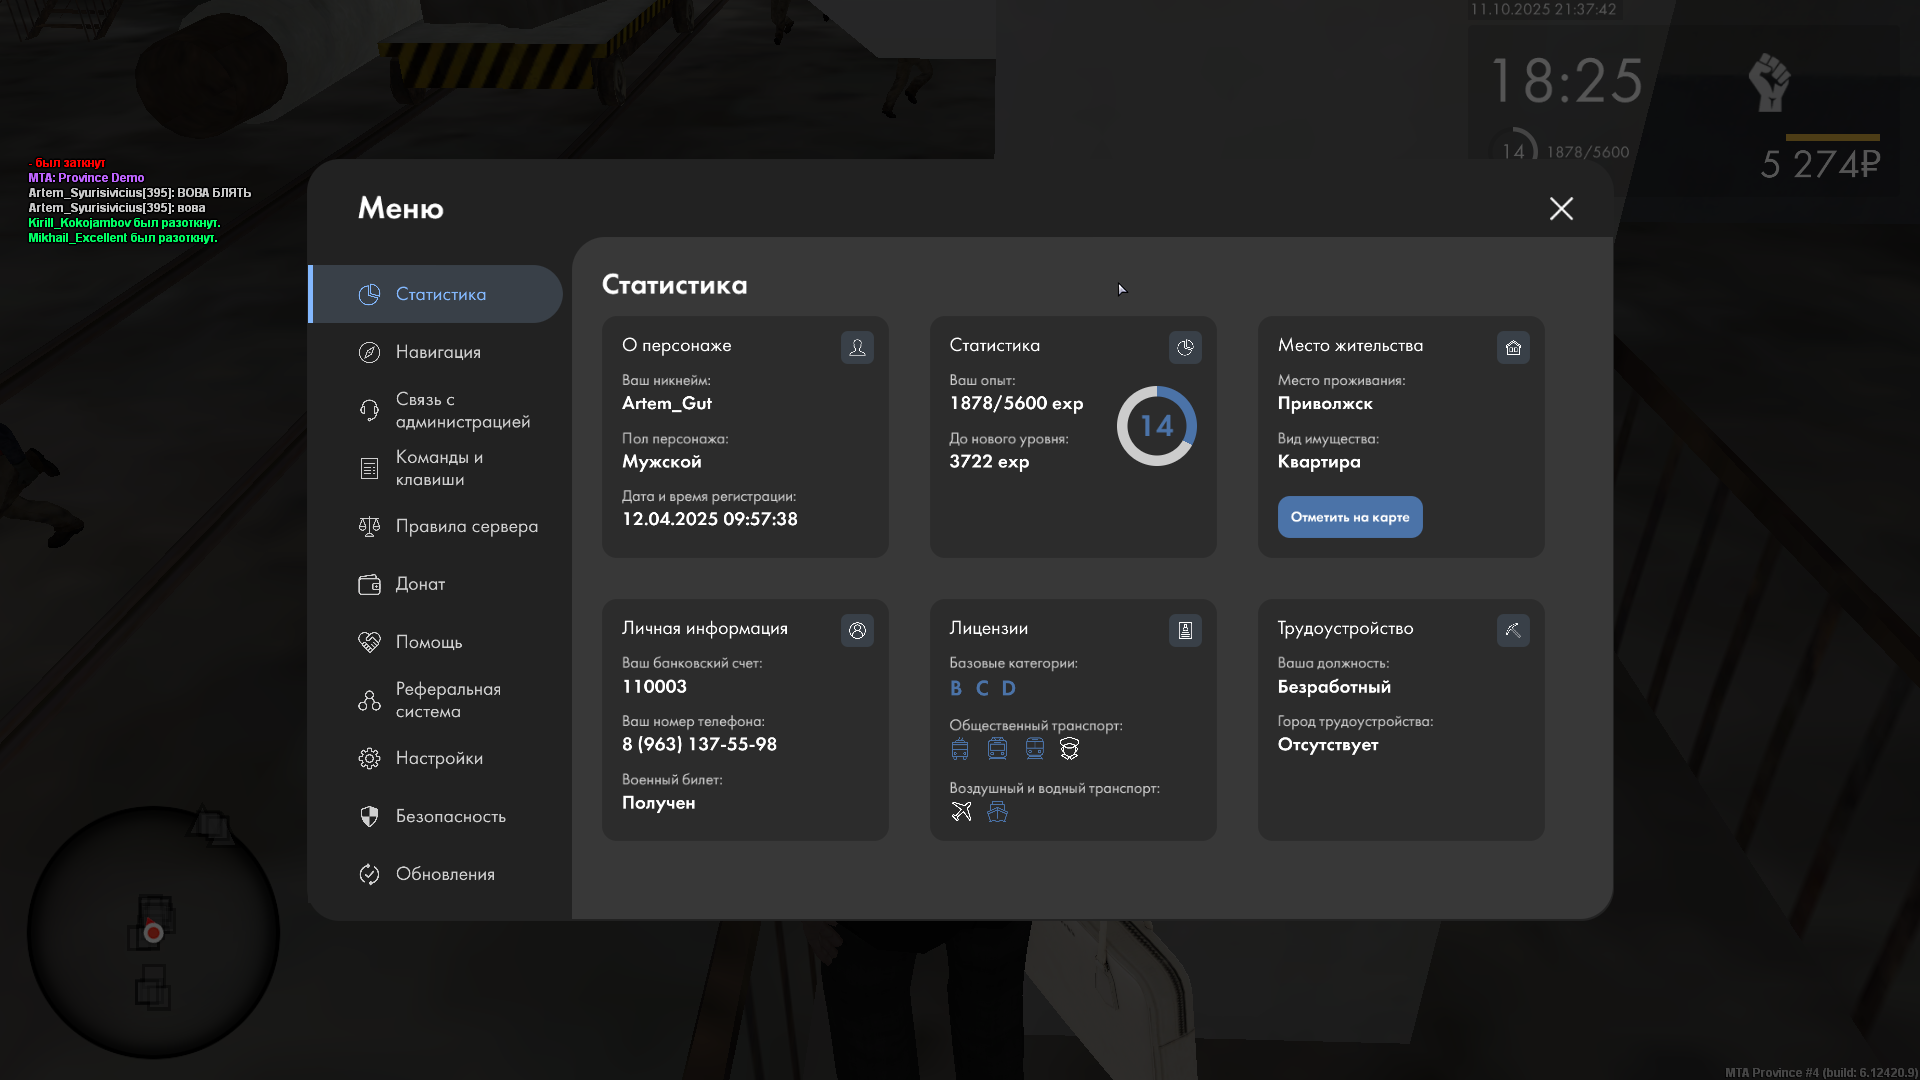Click the hammer icon in Трудоустройство card
Viewport: 1920px width, 1080px height.
click(x=1513, y=630)
